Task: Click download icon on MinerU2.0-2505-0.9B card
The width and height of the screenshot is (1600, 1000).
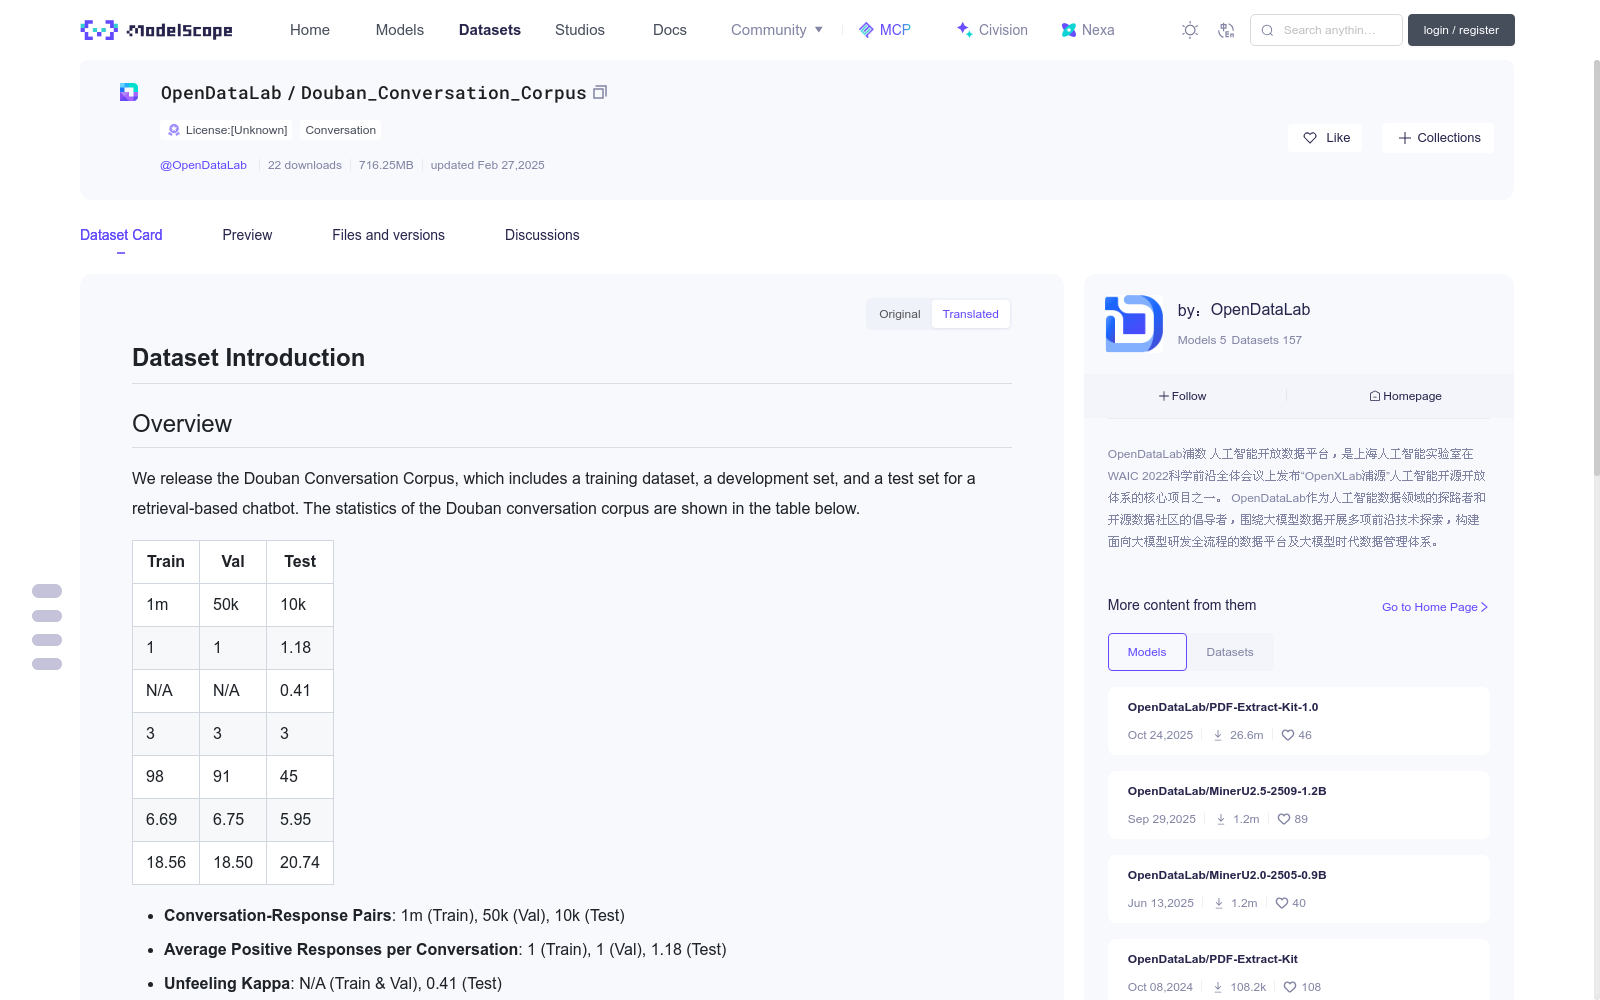Action: coord(1219,903)
